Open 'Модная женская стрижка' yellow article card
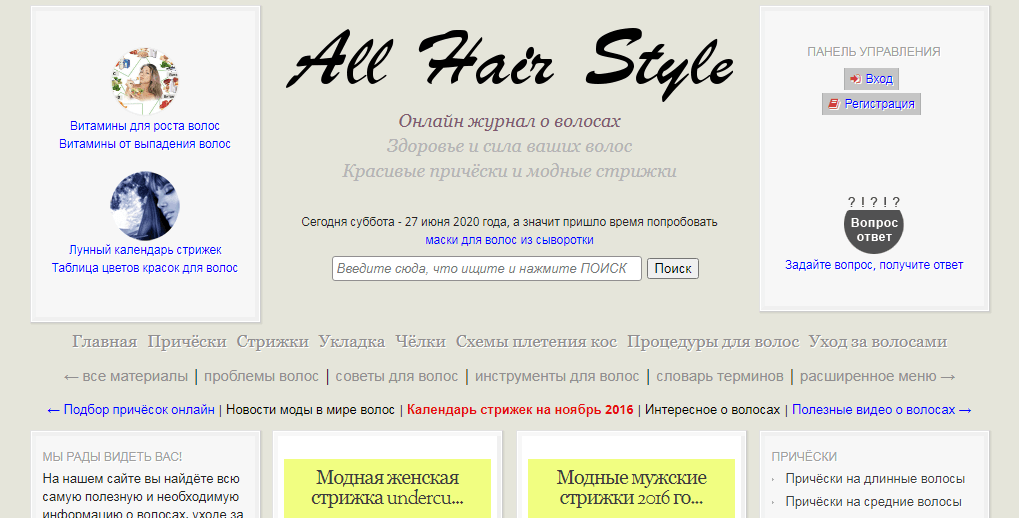 [x=388, y=487]
